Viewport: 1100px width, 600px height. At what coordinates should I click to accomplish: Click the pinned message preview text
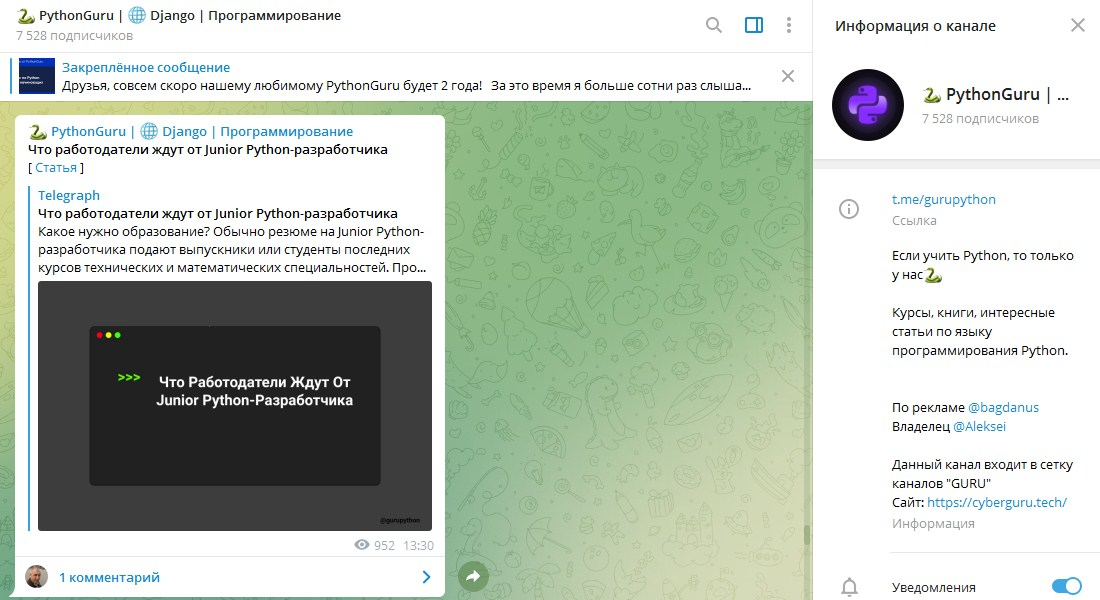click(406, 86)
